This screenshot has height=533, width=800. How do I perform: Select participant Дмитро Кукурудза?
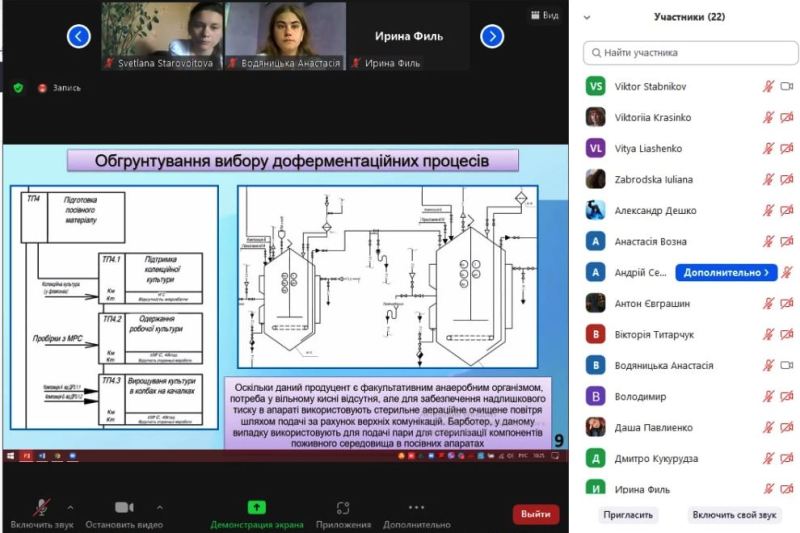[x=690, y=459]
